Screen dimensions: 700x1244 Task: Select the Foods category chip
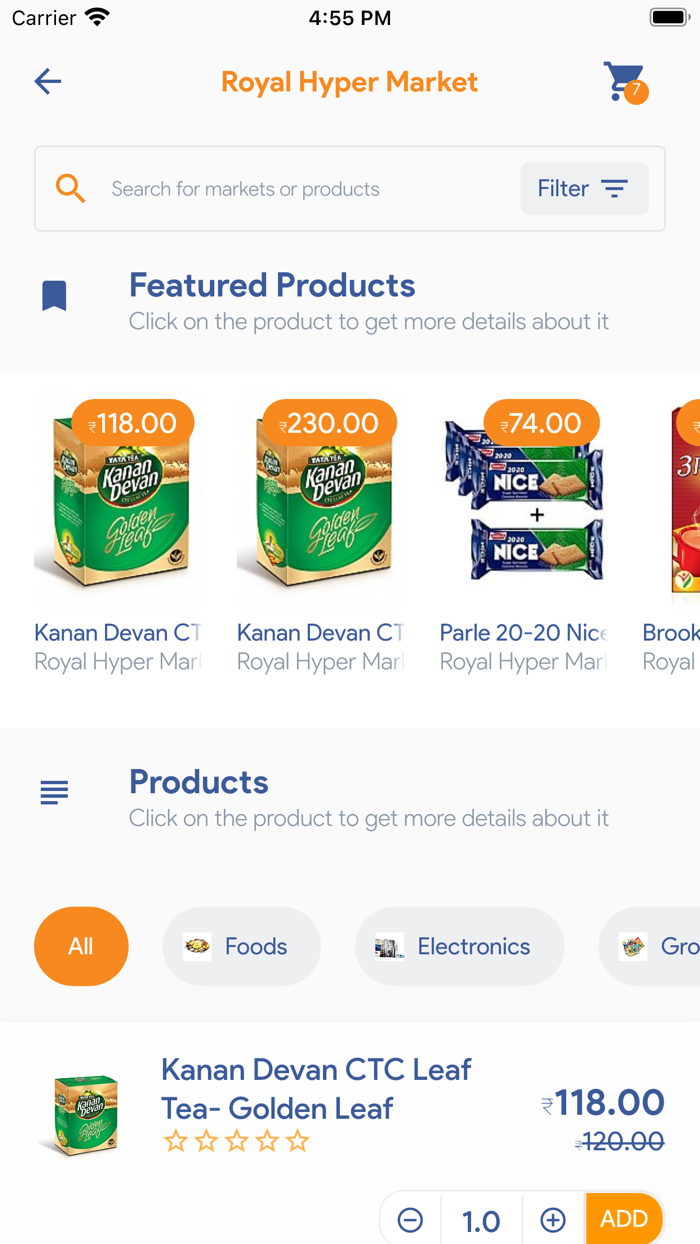click(241, 946)
